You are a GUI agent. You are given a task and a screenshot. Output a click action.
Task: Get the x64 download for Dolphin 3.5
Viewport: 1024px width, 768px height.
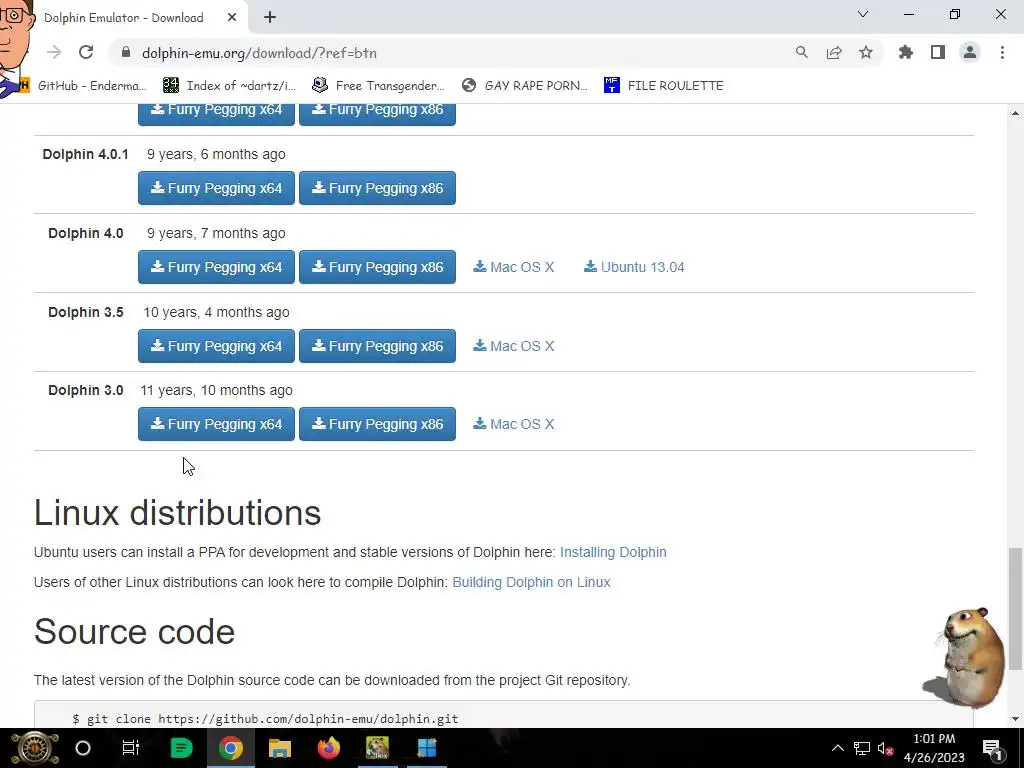click(216, 346)
